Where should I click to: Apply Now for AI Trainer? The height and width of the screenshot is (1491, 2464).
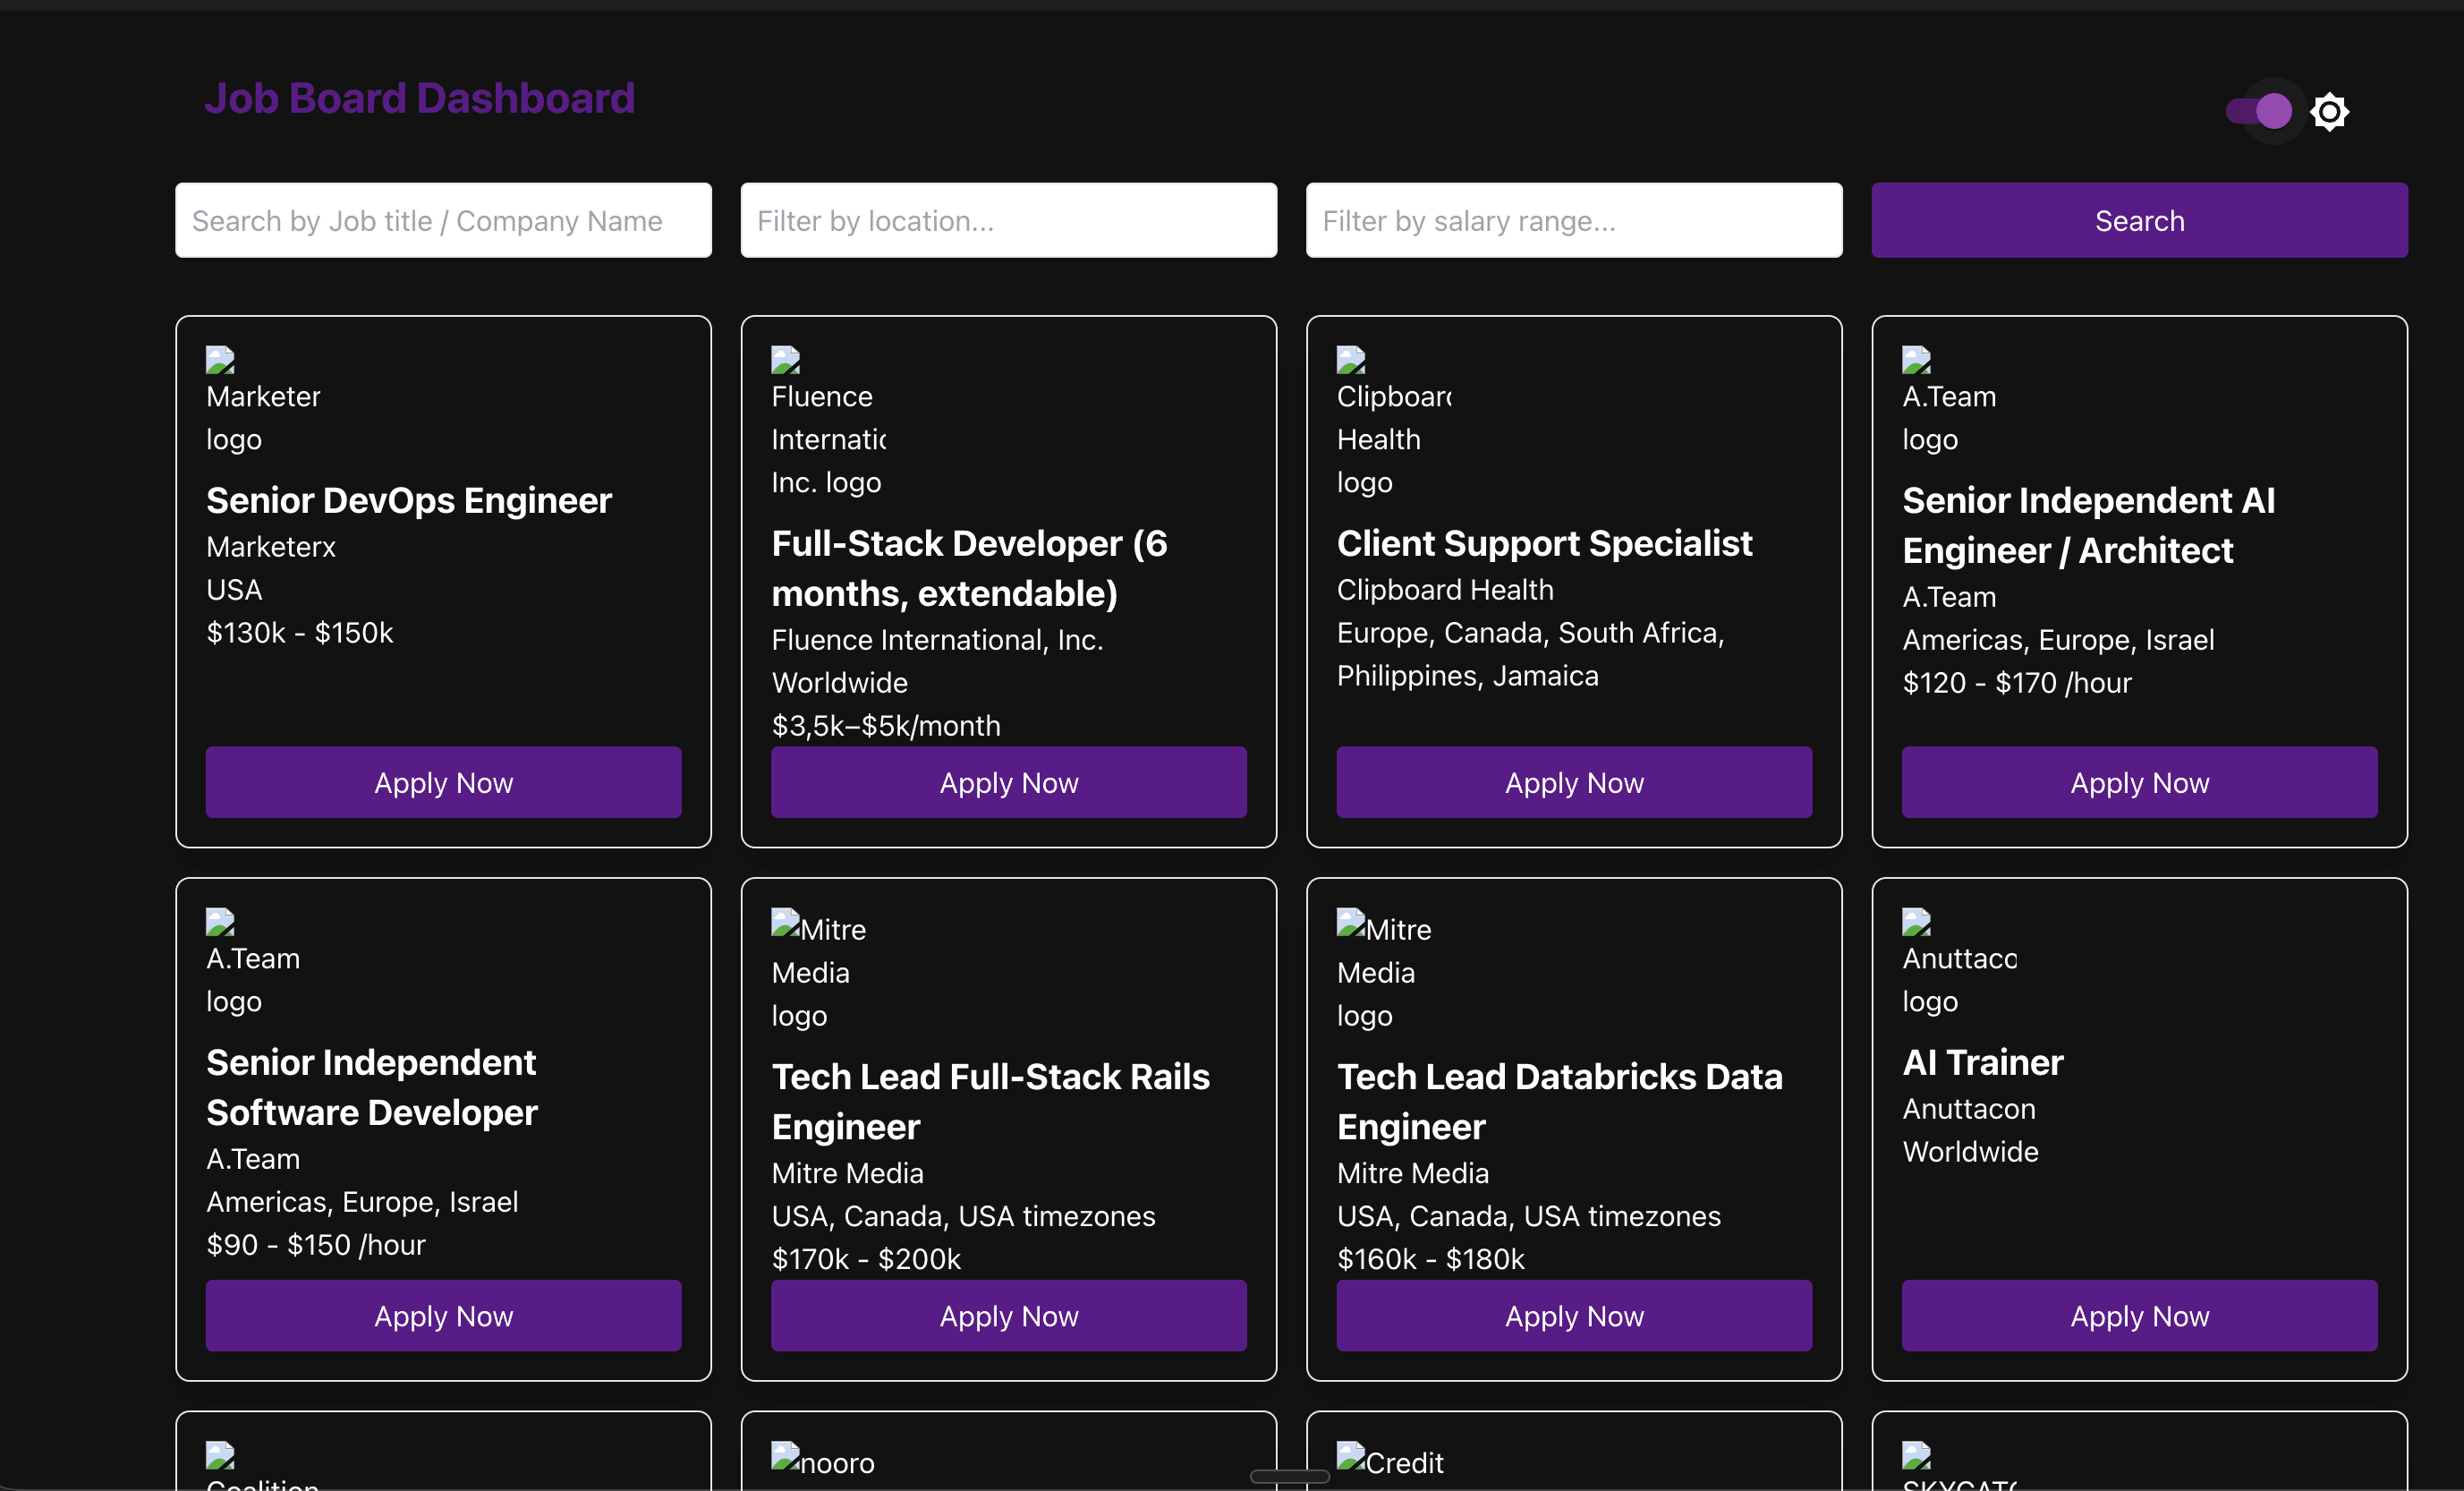(x=2139, y=1316)
